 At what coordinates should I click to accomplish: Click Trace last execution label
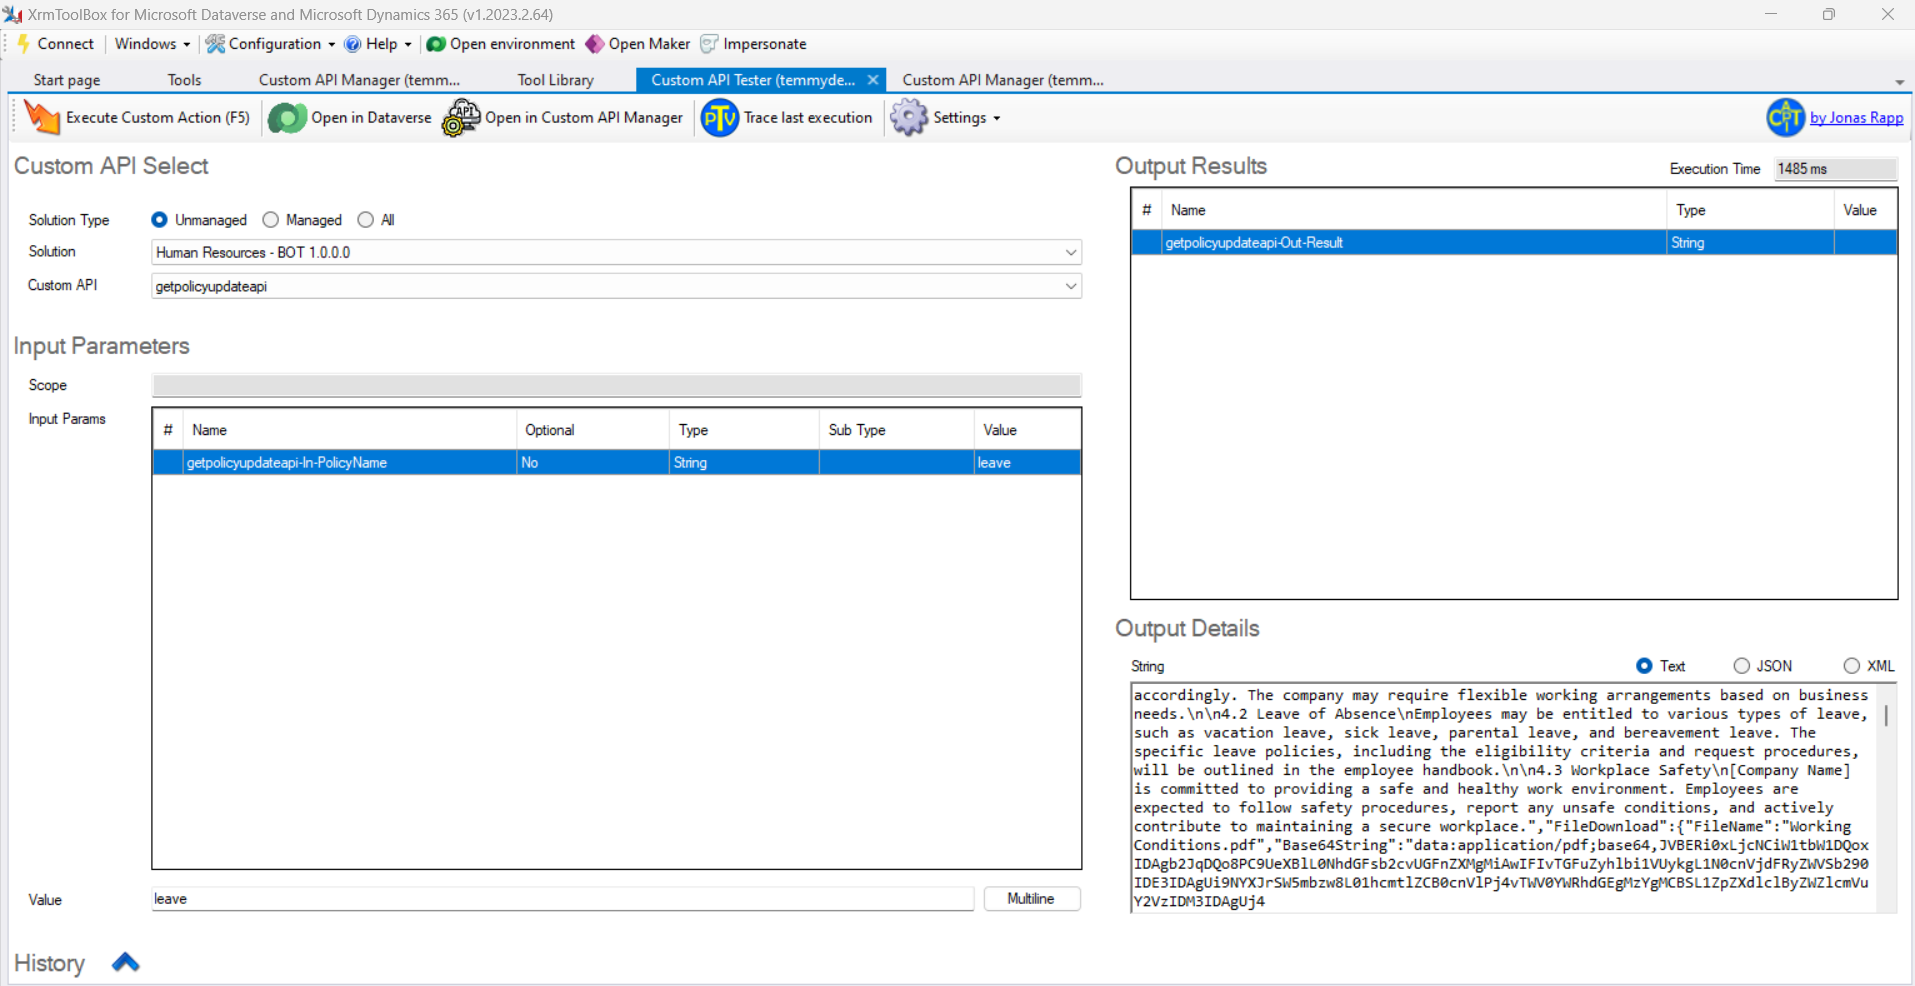[x=808, y=118]
